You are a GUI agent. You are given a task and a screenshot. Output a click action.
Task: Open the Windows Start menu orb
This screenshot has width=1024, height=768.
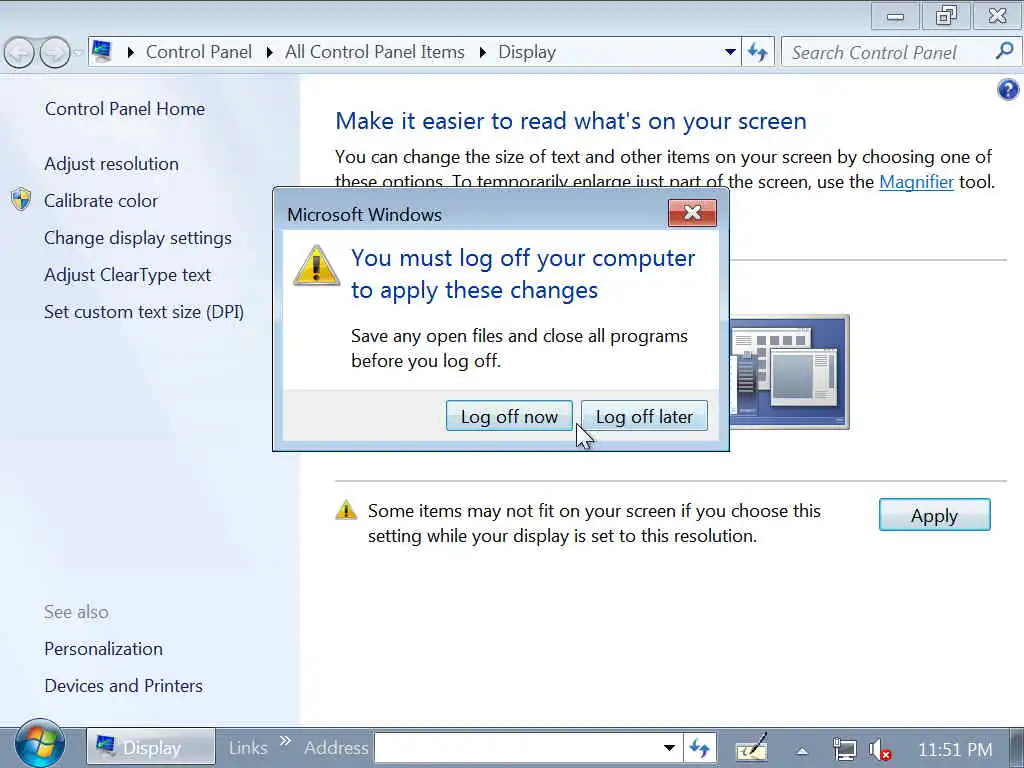[x=40, y=744]
